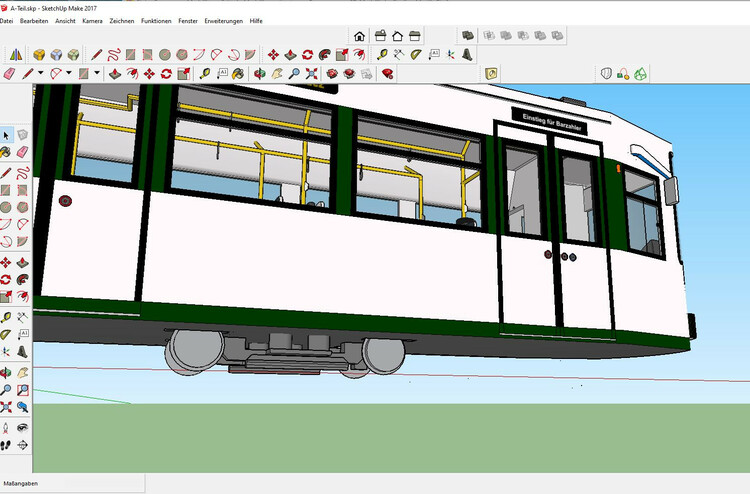The width and height of the screenshot is (750, 494).
Task: Open the Extension Warehouse
Action: point(349,74)
